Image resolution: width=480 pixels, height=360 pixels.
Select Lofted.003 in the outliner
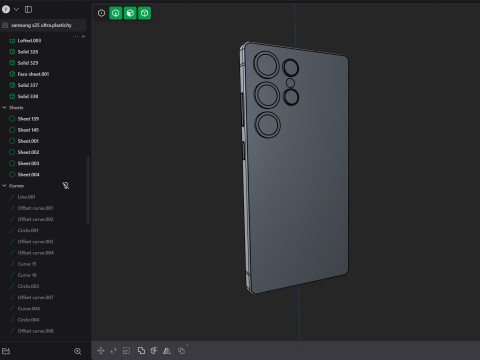pos(29,41)
